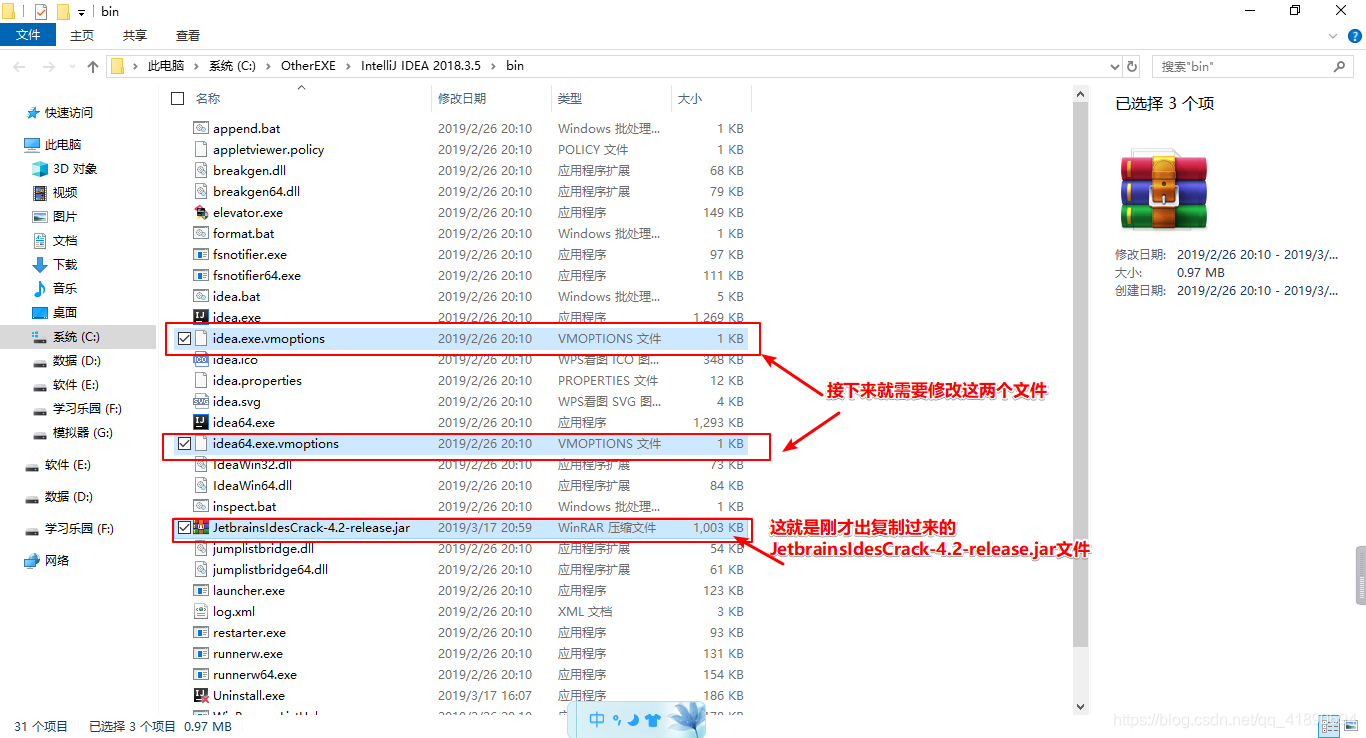Image resolution: width=1366 pixels, height=738 pixels.
Task: Open 3D 对象 in the navigation pane
Action: 75,168
